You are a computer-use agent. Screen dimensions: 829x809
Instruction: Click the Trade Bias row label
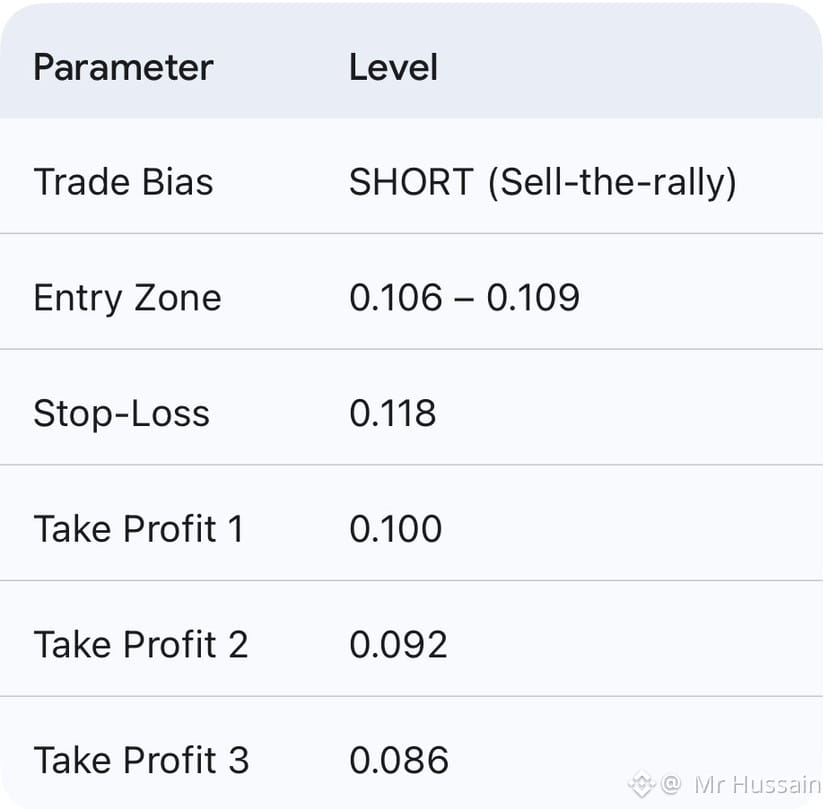[123, 182]
